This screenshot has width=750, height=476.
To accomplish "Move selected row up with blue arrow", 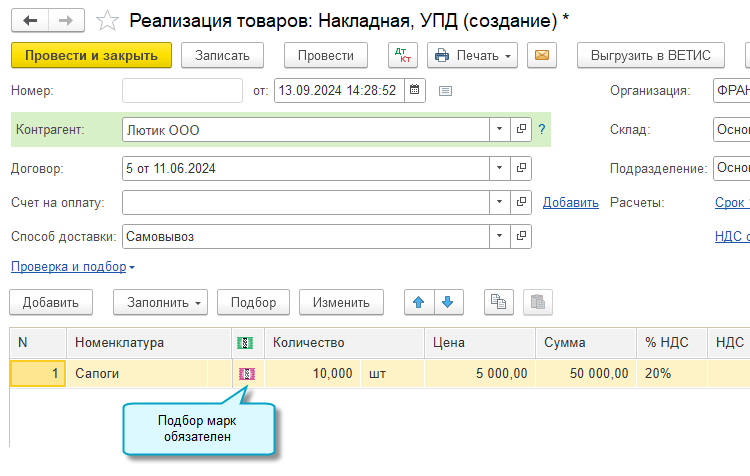I will coord(419,302).
